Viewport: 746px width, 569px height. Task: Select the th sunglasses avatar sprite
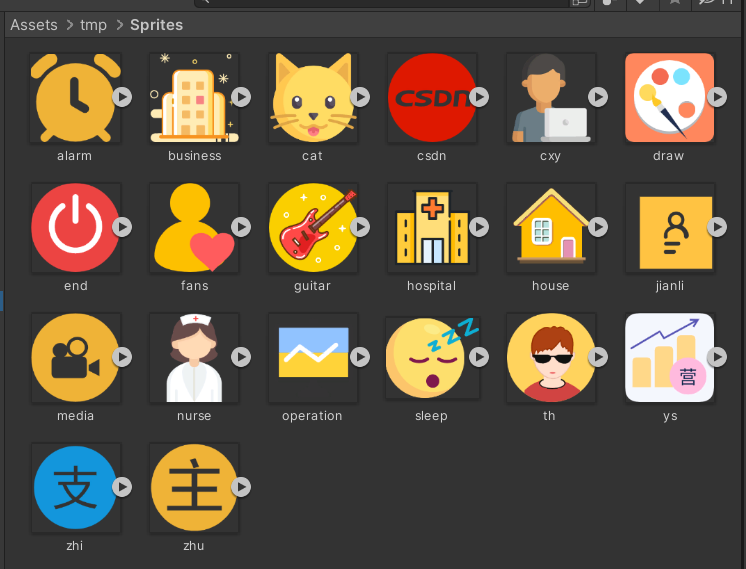[x=551, y=357]
